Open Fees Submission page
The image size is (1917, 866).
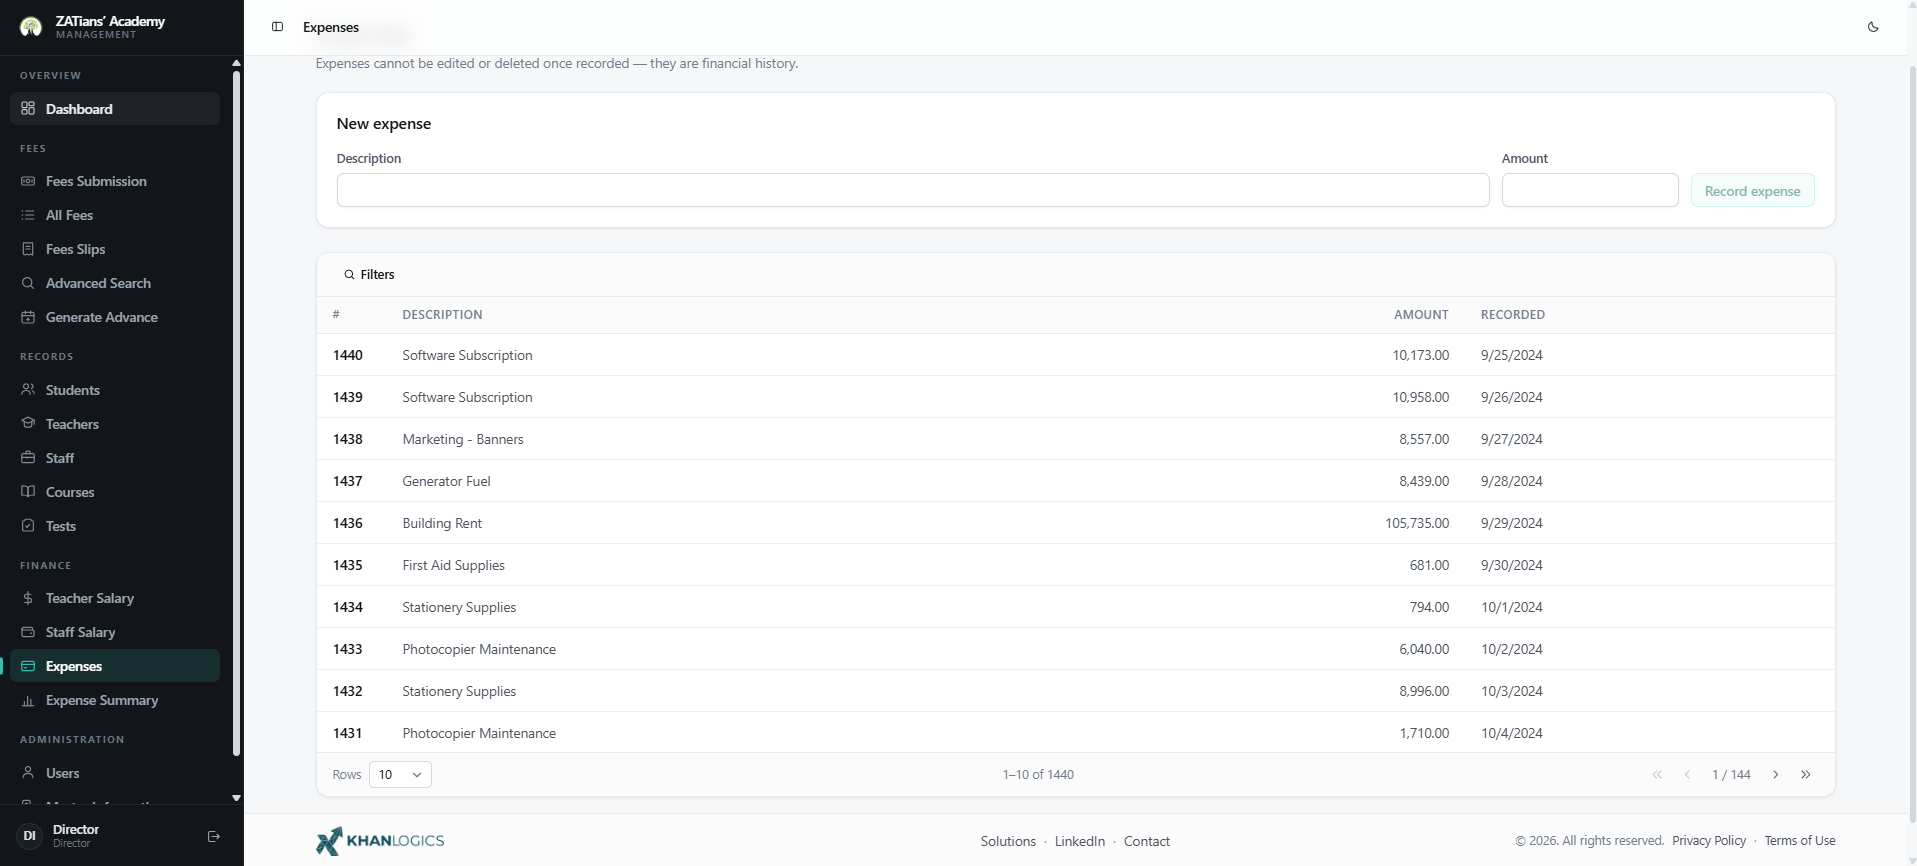115,181
